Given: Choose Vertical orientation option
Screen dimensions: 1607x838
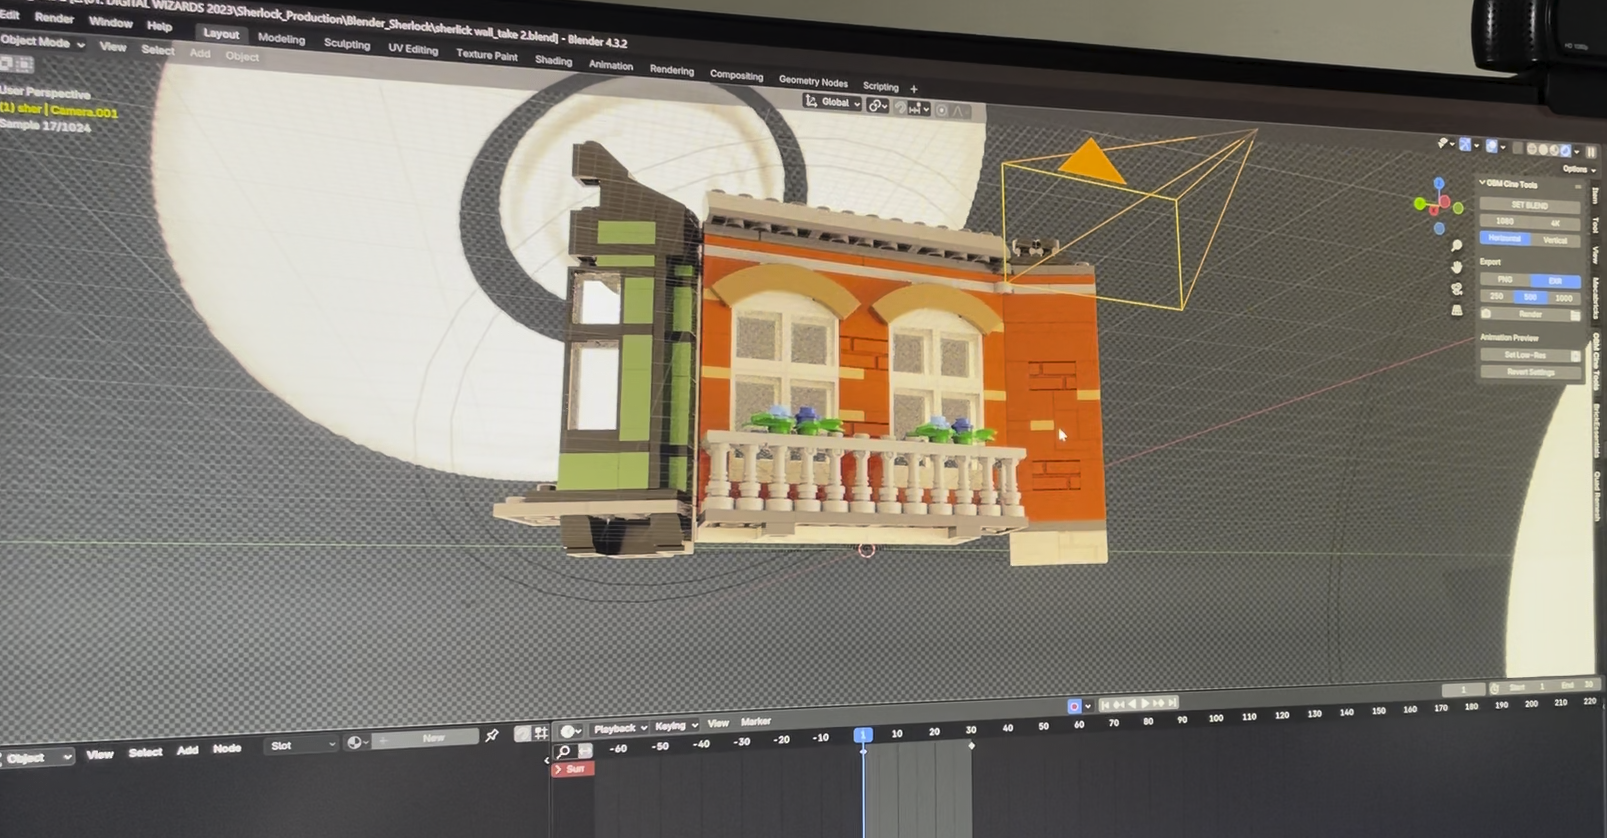Looking at the screenshot, I should (1555, 240).
